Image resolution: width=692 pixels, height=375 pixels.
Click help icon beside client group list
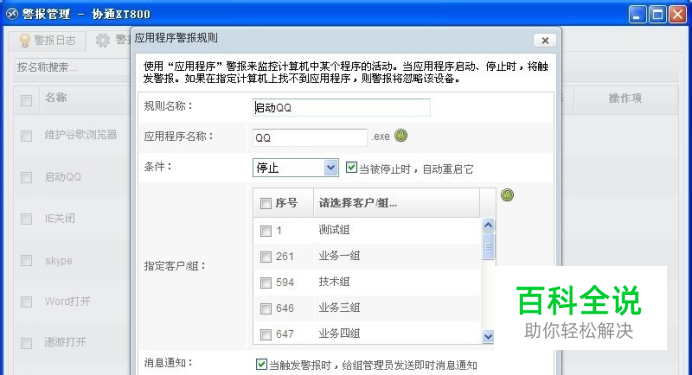pos(508,195)
